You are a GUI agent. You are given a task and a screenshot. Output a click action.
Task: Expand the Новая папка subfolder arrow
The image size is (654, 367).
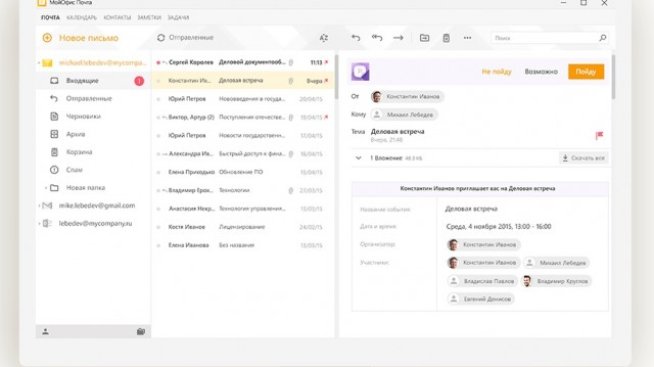pyautogui.click(x=45, y=188)
